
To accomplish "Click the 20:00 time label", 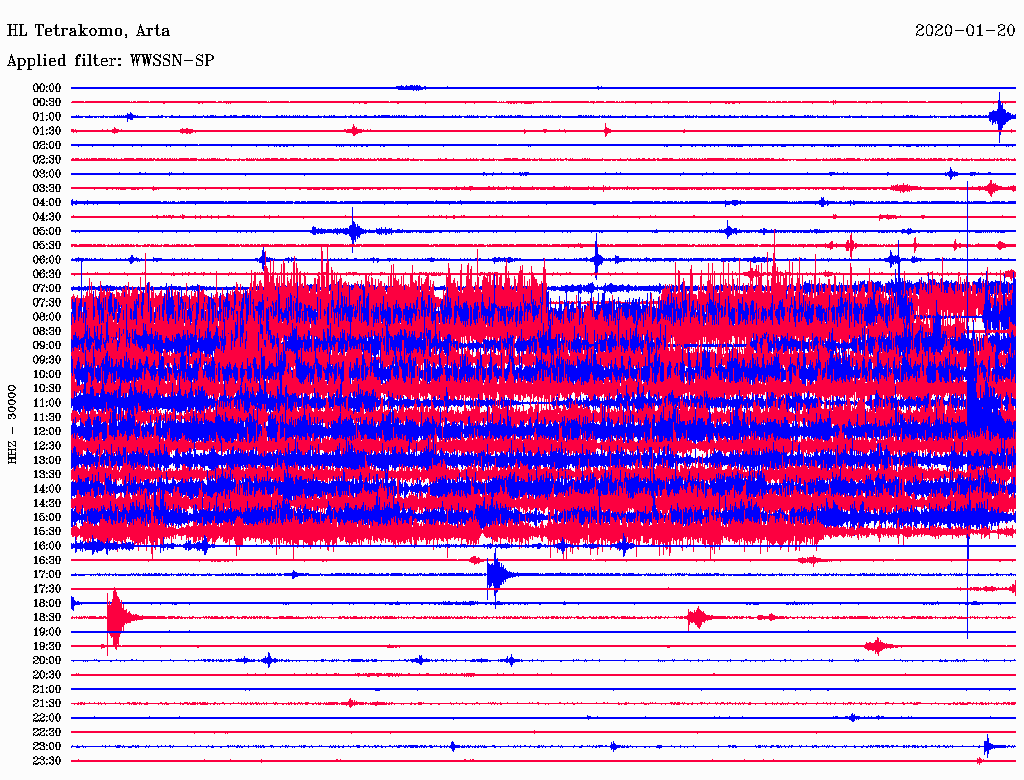I will 47,661.
